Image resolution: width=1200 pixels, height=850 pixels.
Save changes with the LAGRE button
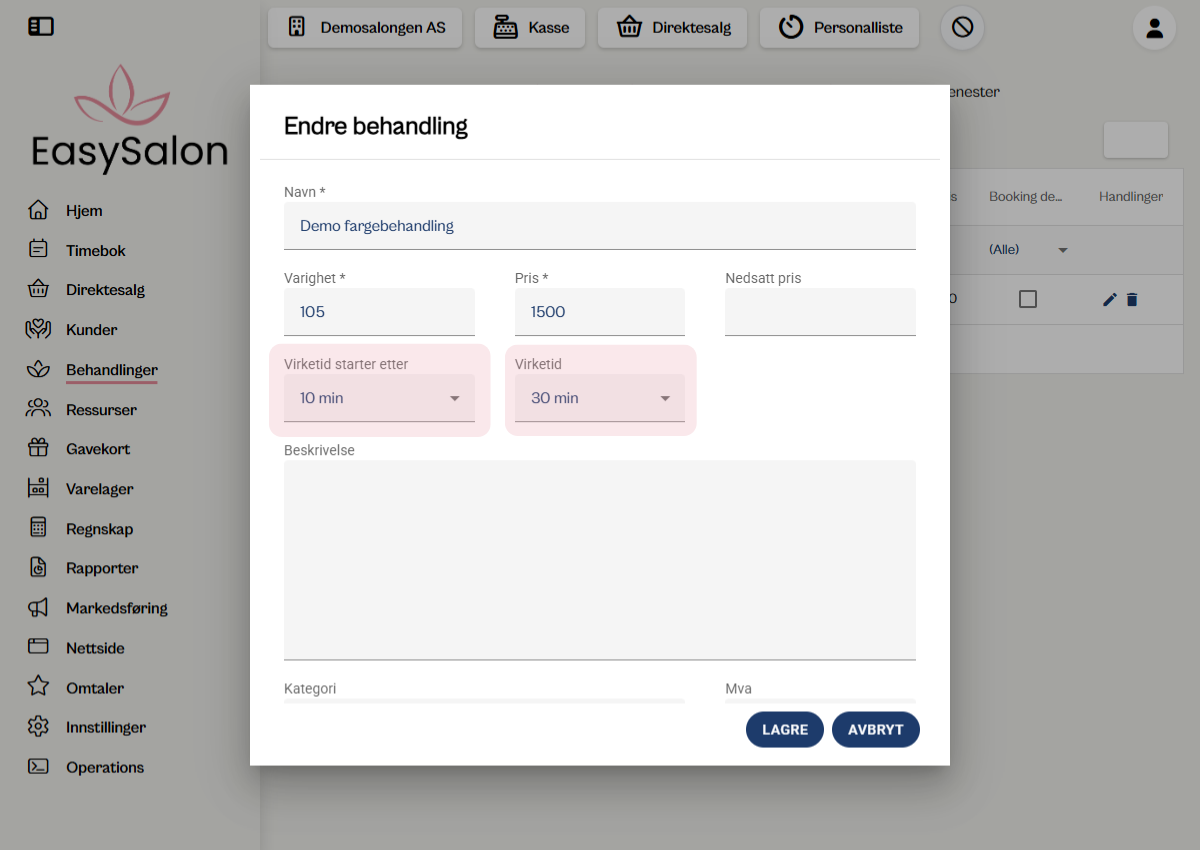[x=784, y=729]
